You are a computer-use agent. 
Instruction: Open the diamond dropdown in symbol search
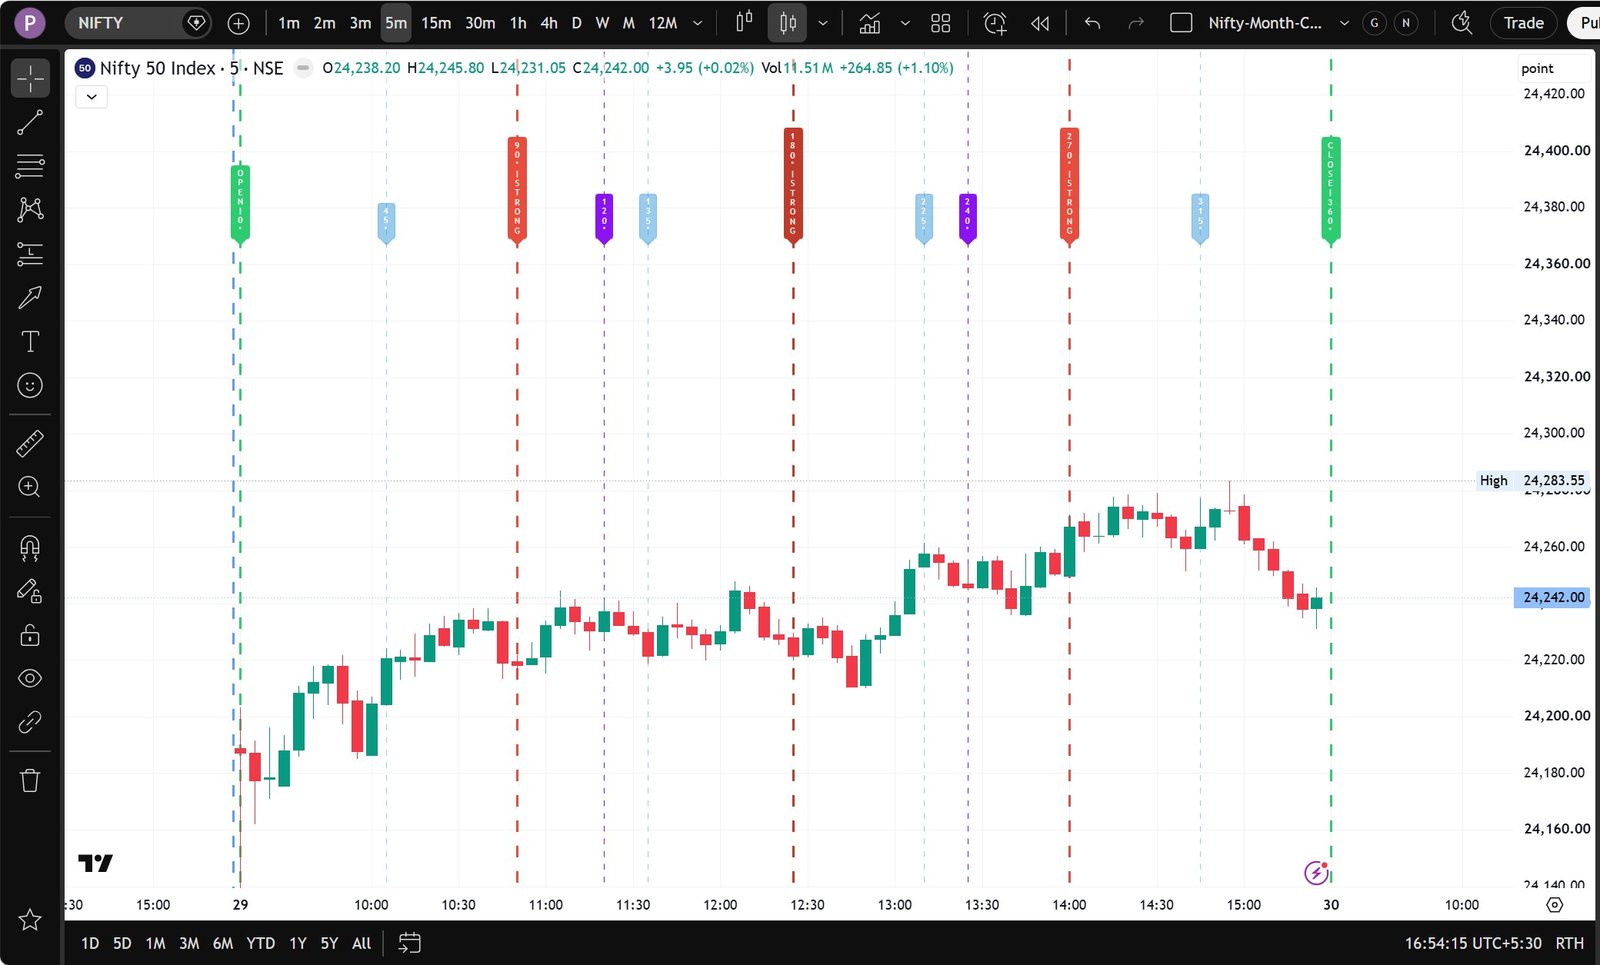pyautogui.click(x=197, y=23)
